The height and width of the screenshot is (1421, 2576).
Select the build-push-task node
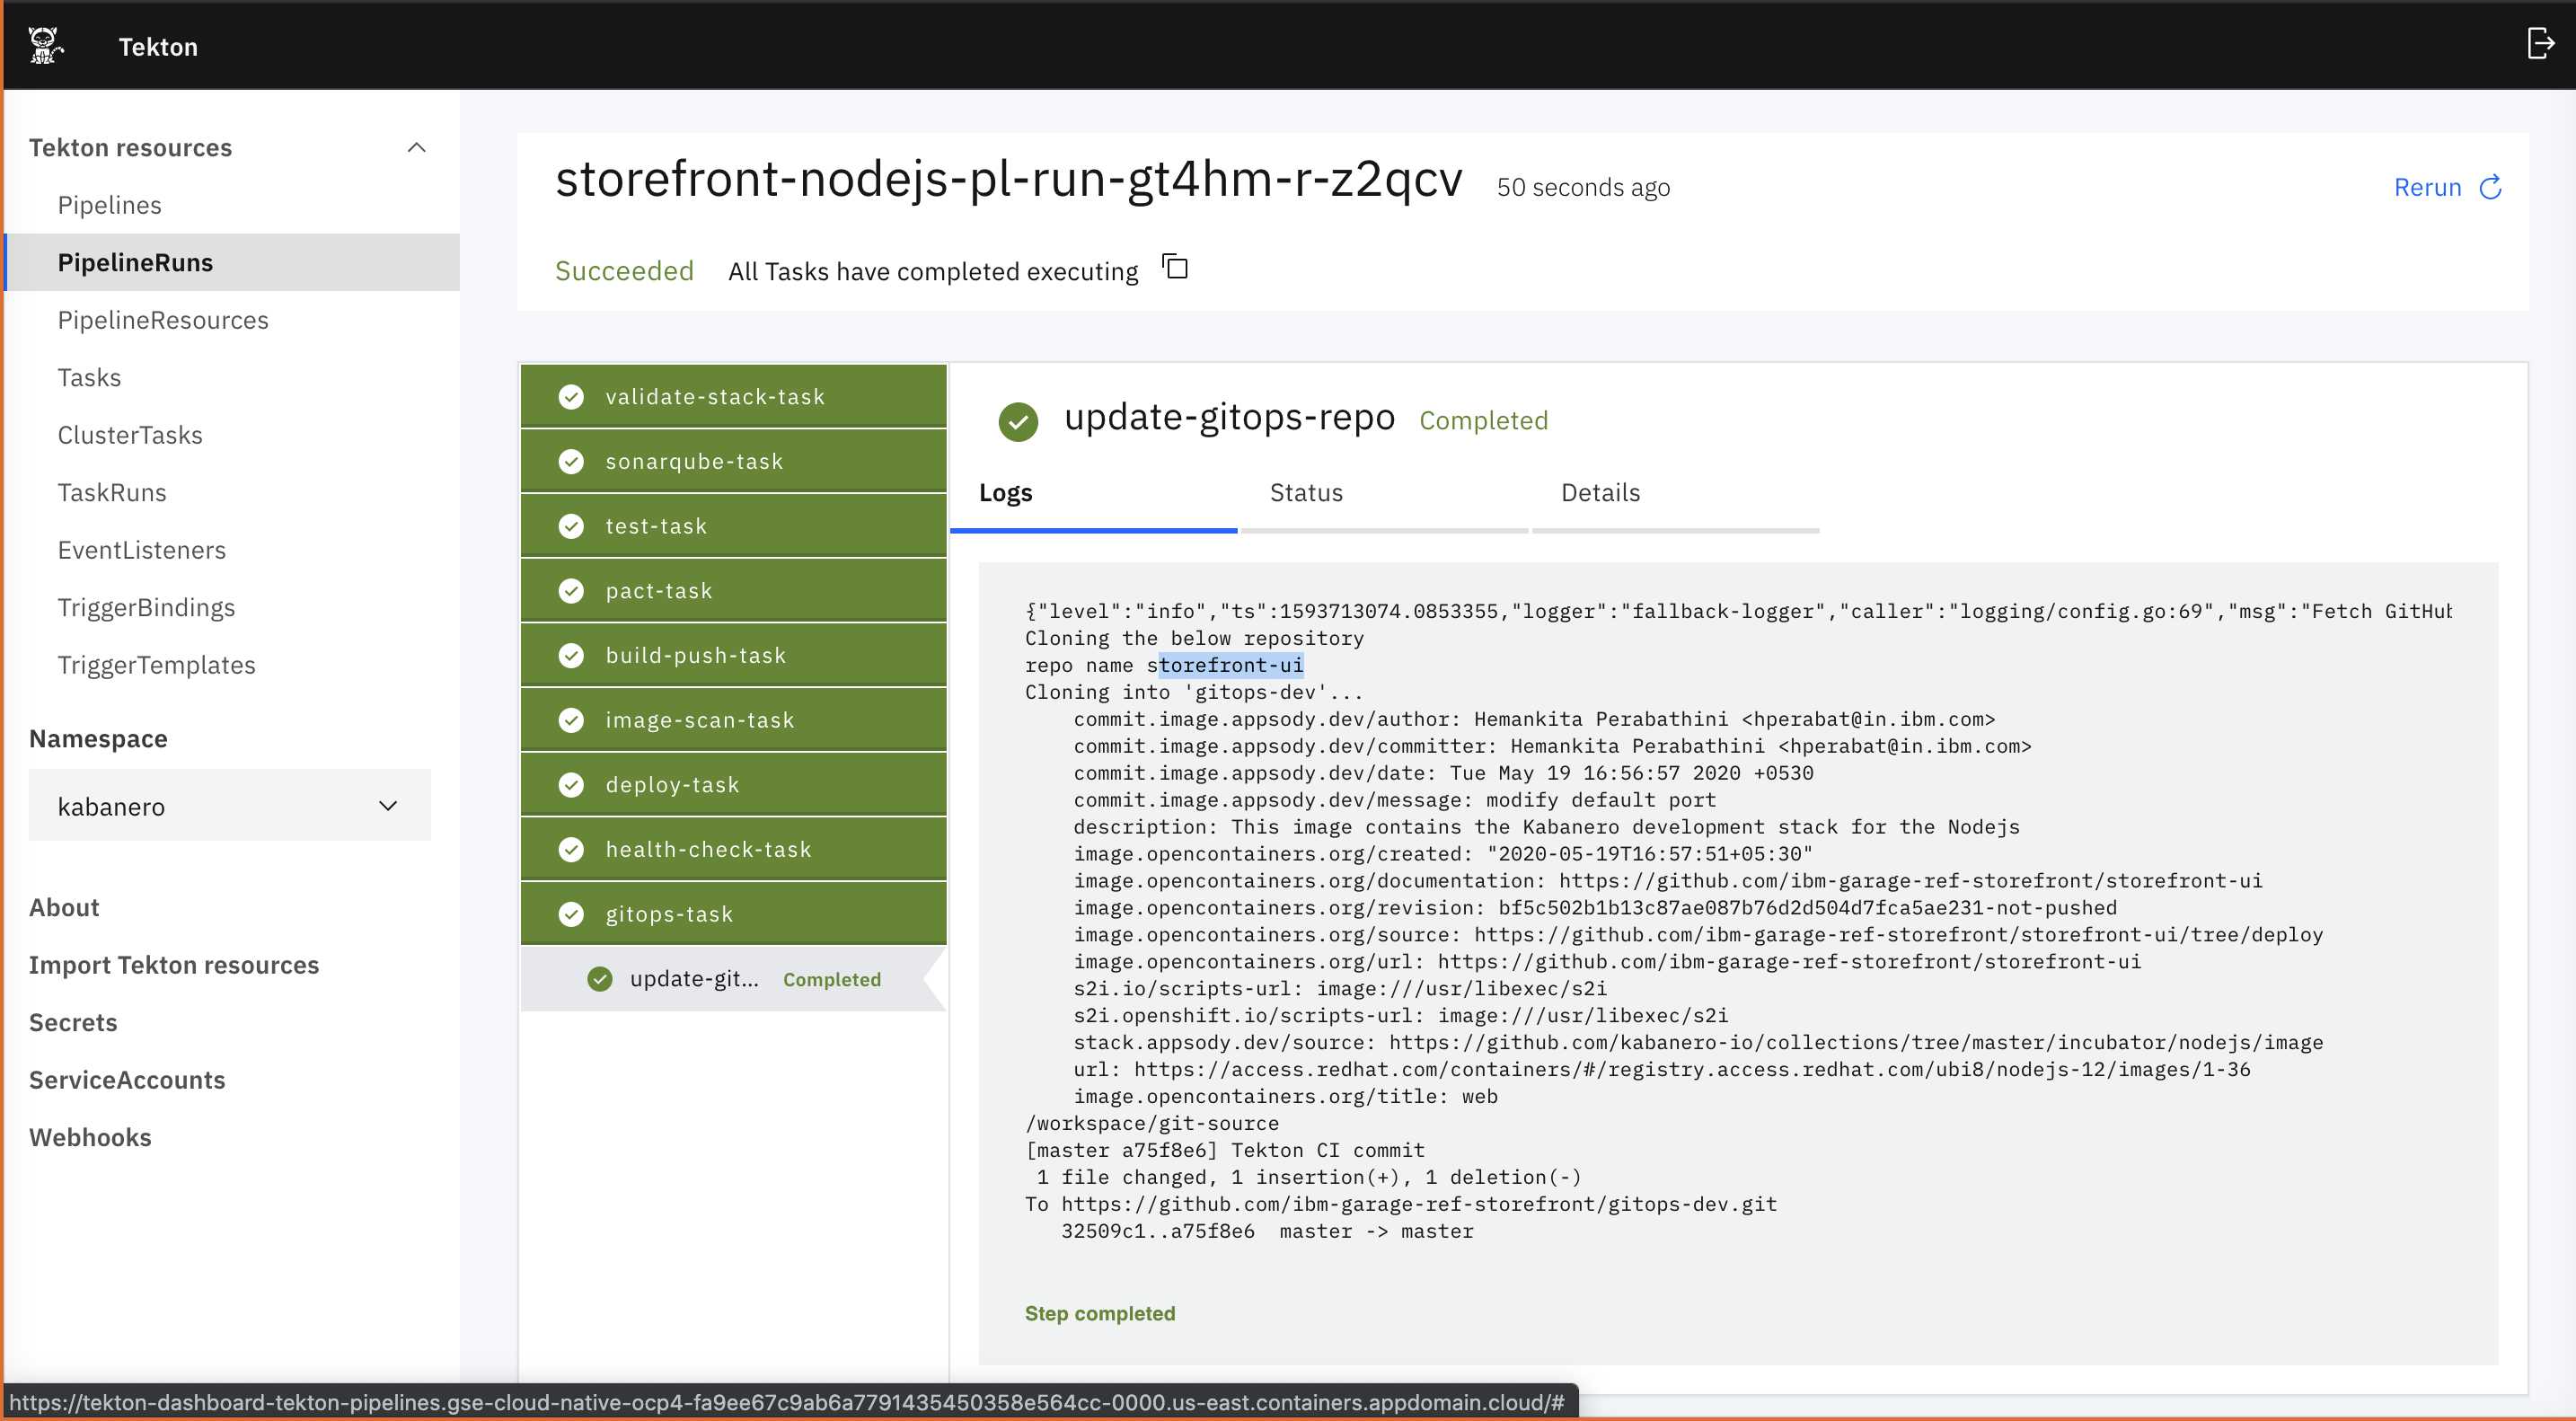(733, 655)
